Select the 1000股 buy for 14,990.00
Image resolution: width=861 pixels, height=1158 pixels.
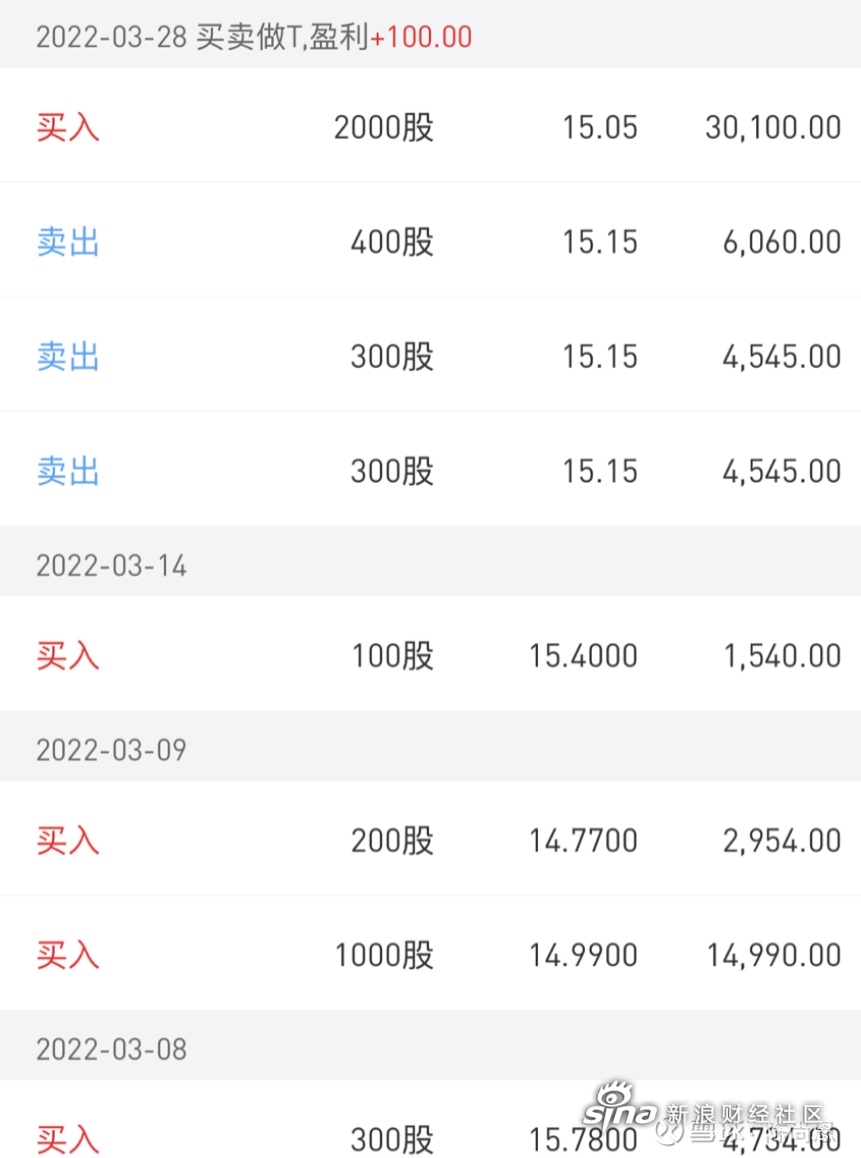coord(430,953)
